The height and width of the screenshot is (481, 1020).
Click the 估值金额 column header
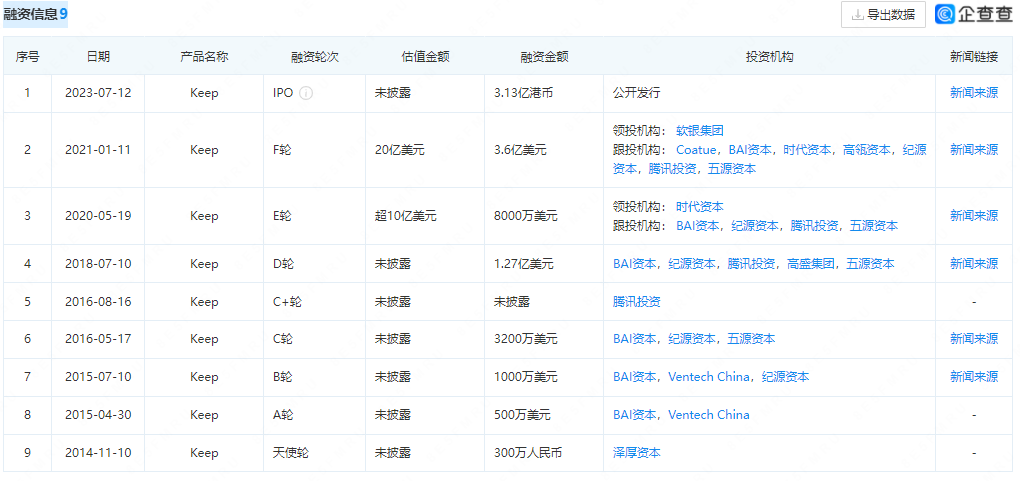pos(425,57)
